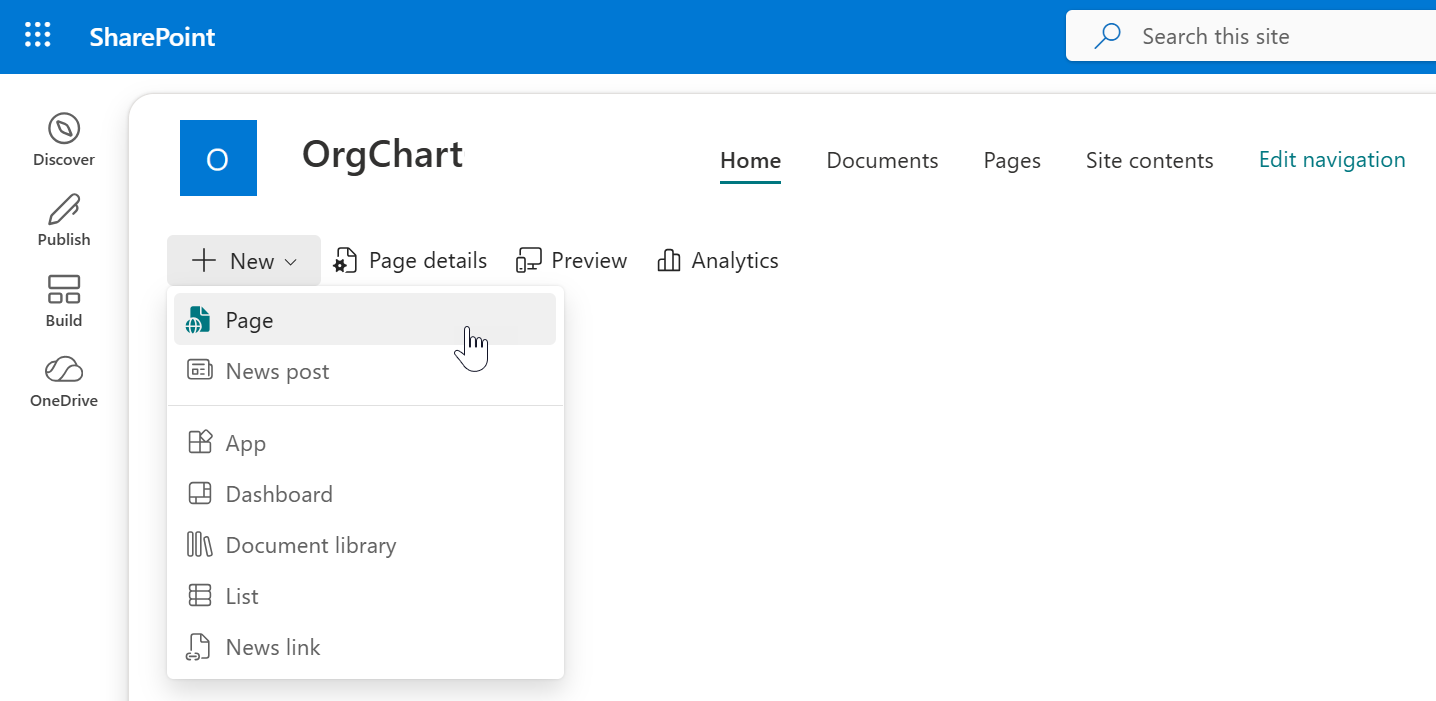
Task: Select List in the New menu
Action: pyautogui.click(x=365, y=596)
